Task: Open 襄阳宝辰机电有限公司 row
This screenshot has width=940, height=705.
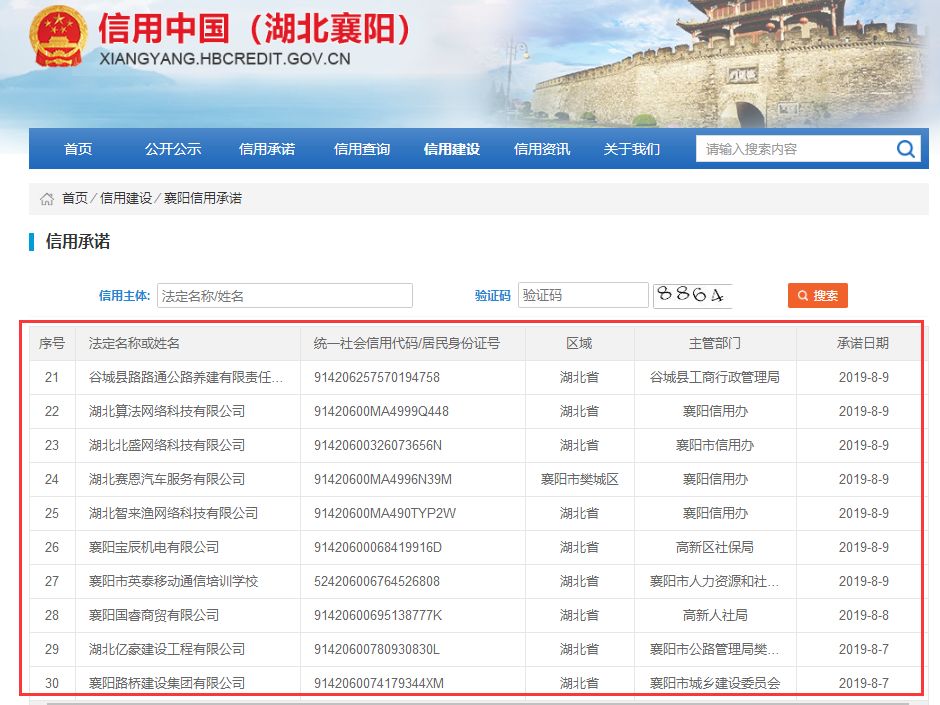Action: pyautogui.click(x=154, y=547)
